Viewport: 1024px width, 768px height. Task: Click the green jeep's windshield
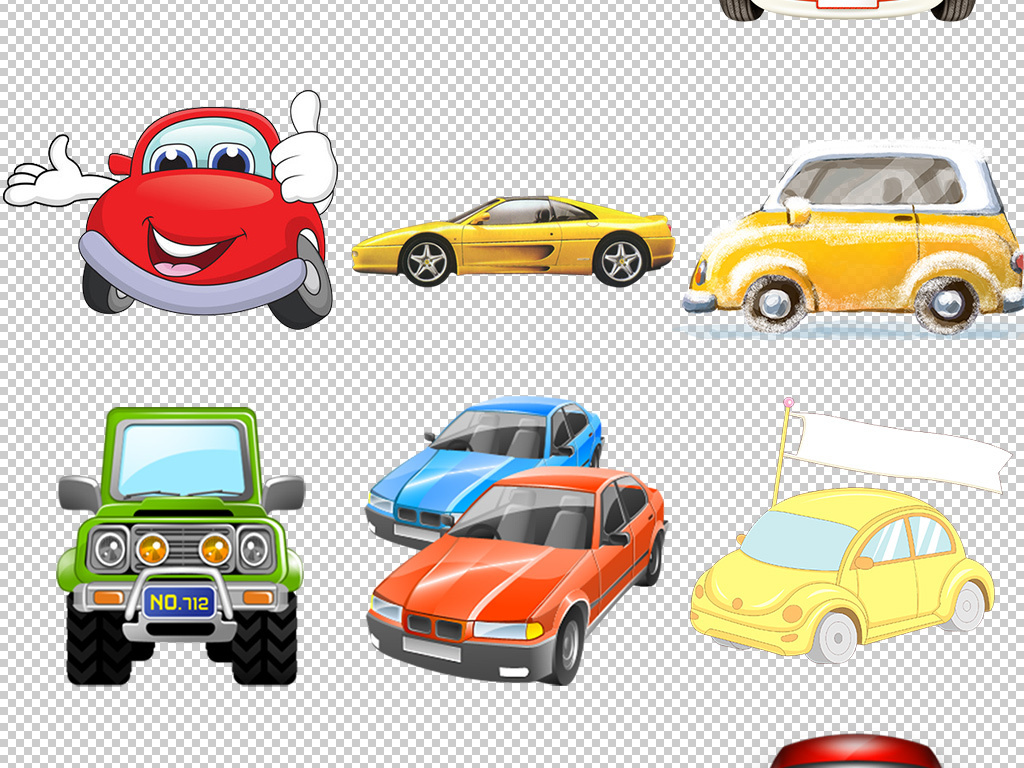point(181,459)
